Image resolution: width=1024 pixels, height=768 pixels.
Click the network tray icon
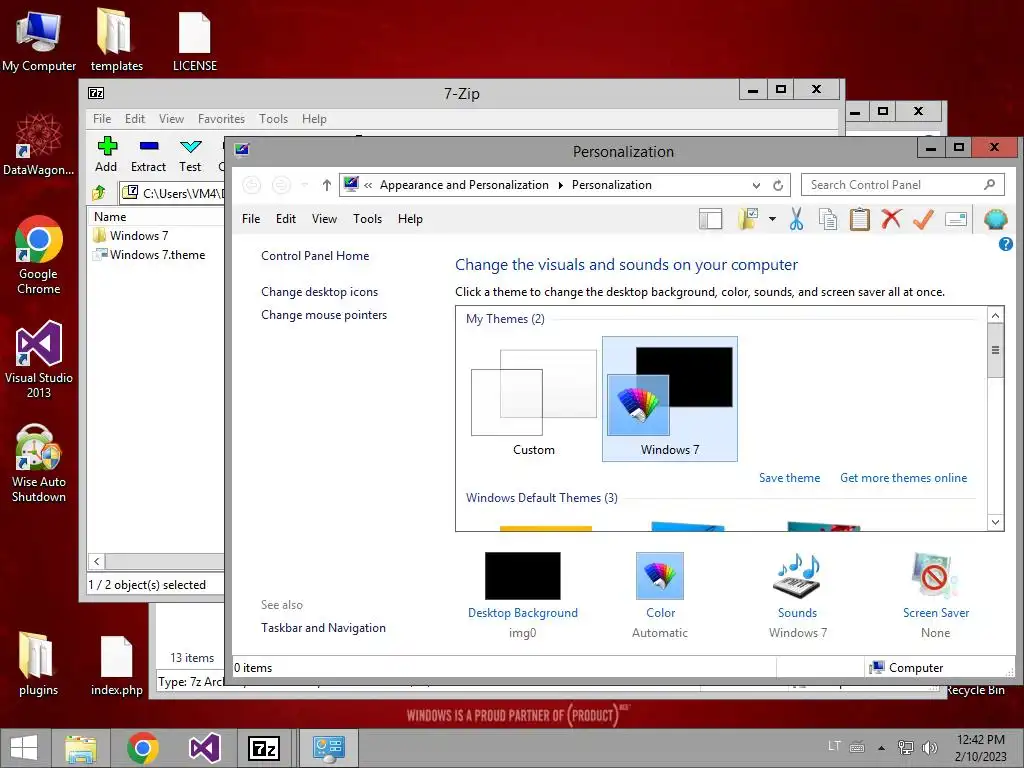906,748
